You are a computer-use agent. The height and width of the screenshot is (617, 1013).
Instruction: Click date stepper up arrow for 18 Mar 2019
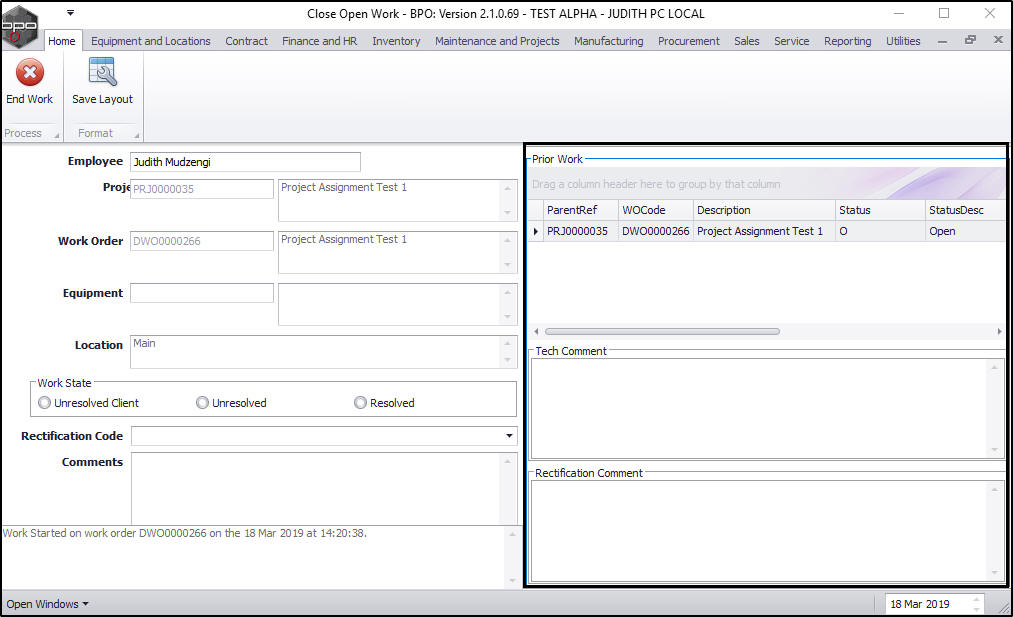point(977,600)
